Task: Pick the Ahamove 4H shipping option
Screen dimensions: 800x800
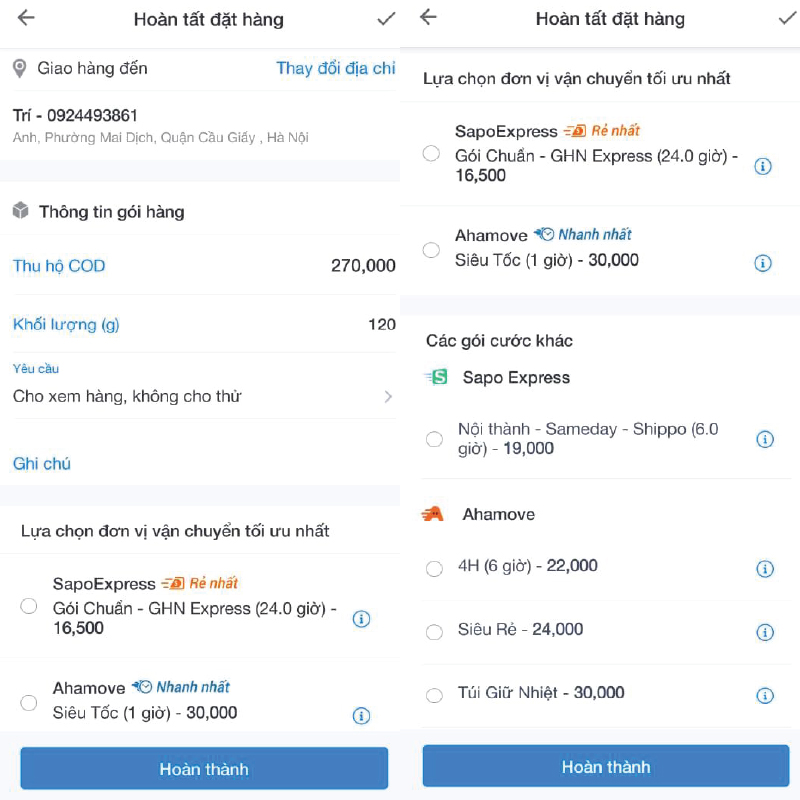Action: [434, 568]
